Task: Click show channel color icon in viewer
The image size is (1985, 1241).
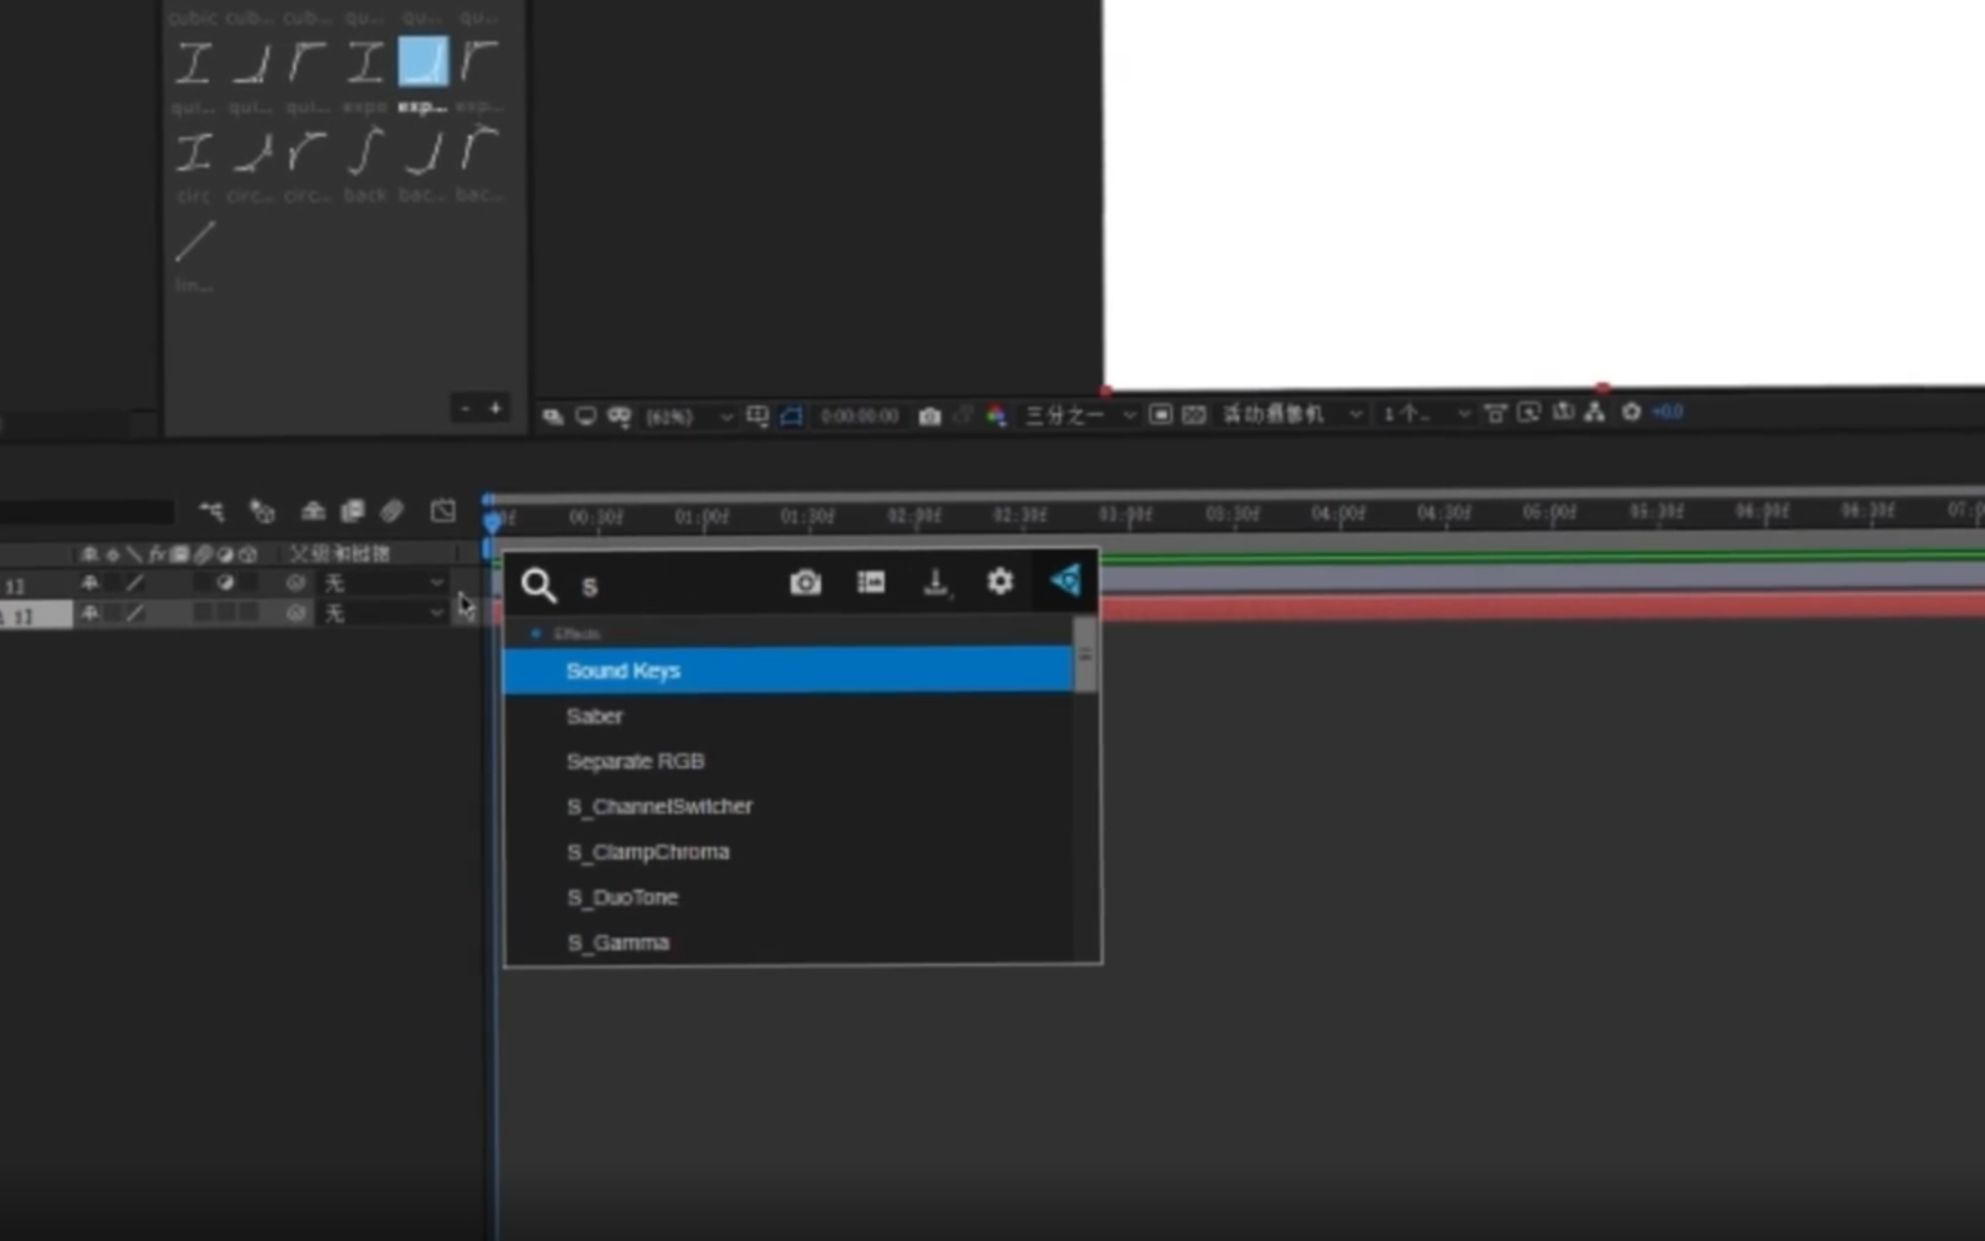Action: [996, 416]
